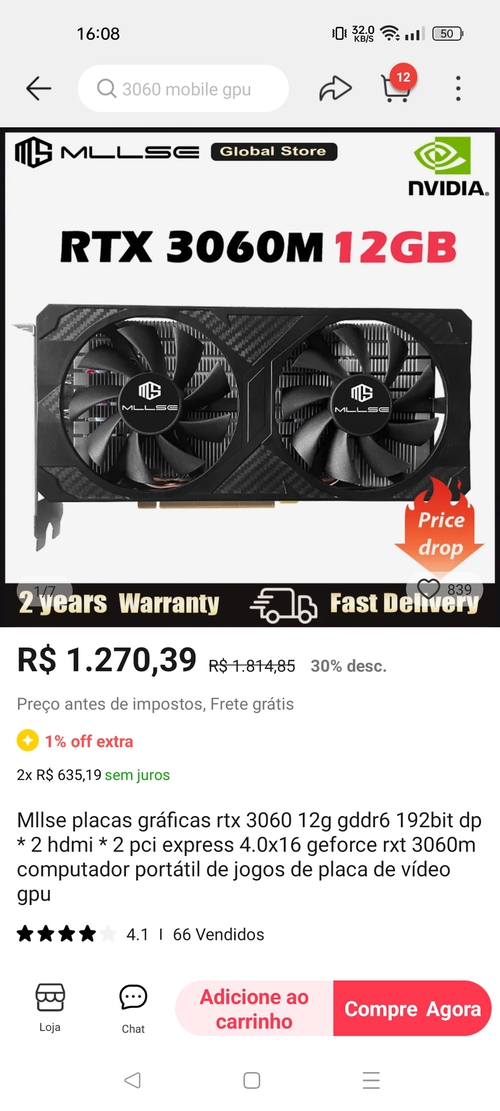The height and width of the screenshot is (1111, 500).
Task: Tap the search field showing 3060 mobile gpu
Action: [x=183, y=89]
